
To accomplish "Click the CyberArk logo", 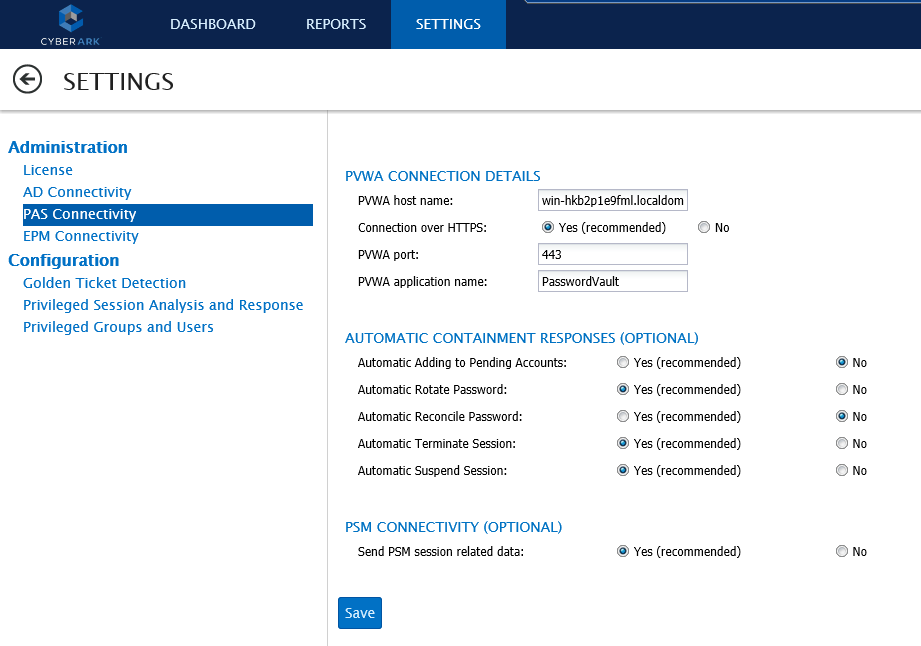I will tap(70, 24).
